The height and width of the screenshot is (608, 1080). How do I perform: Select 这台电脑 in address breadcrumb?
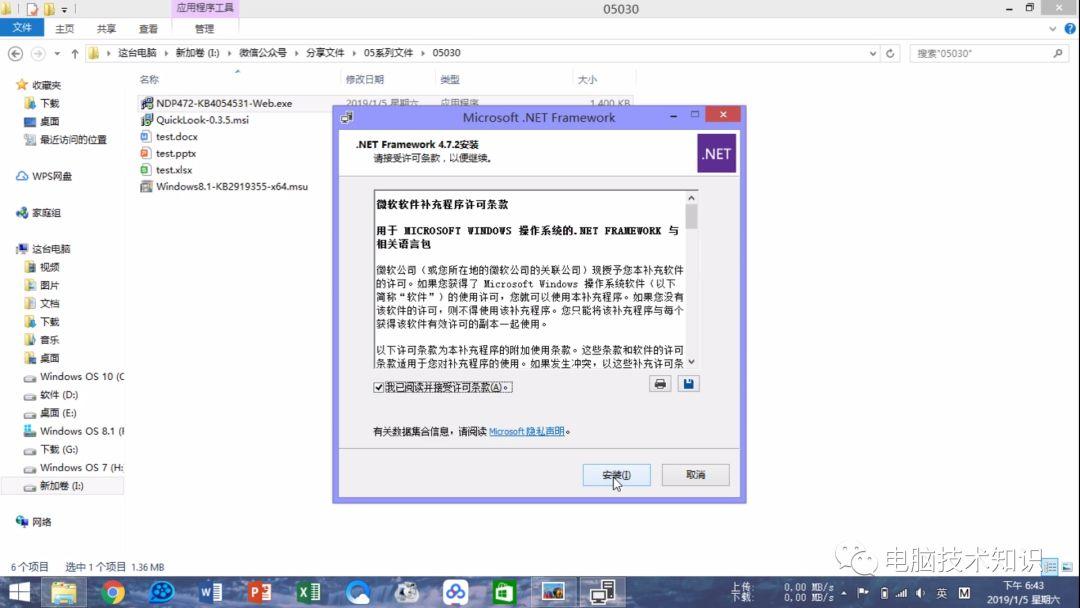pos(137,53)
